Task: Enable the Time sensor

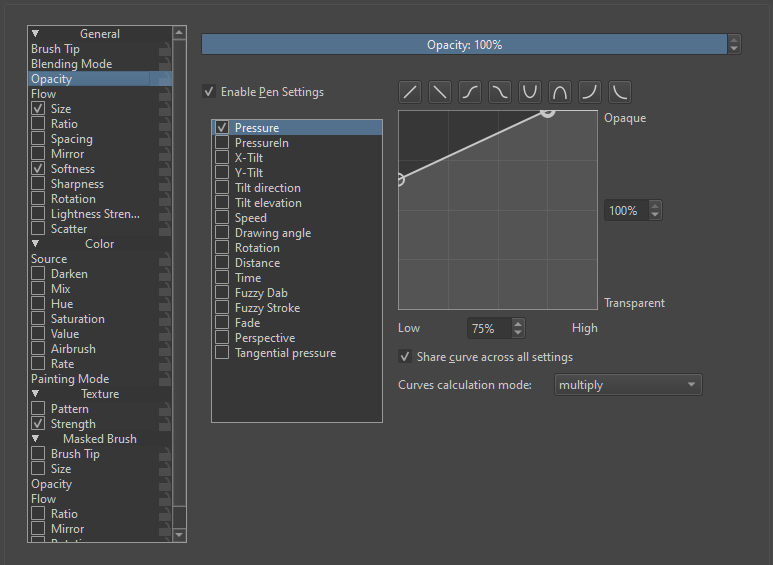Action: (x=222, y=278)
